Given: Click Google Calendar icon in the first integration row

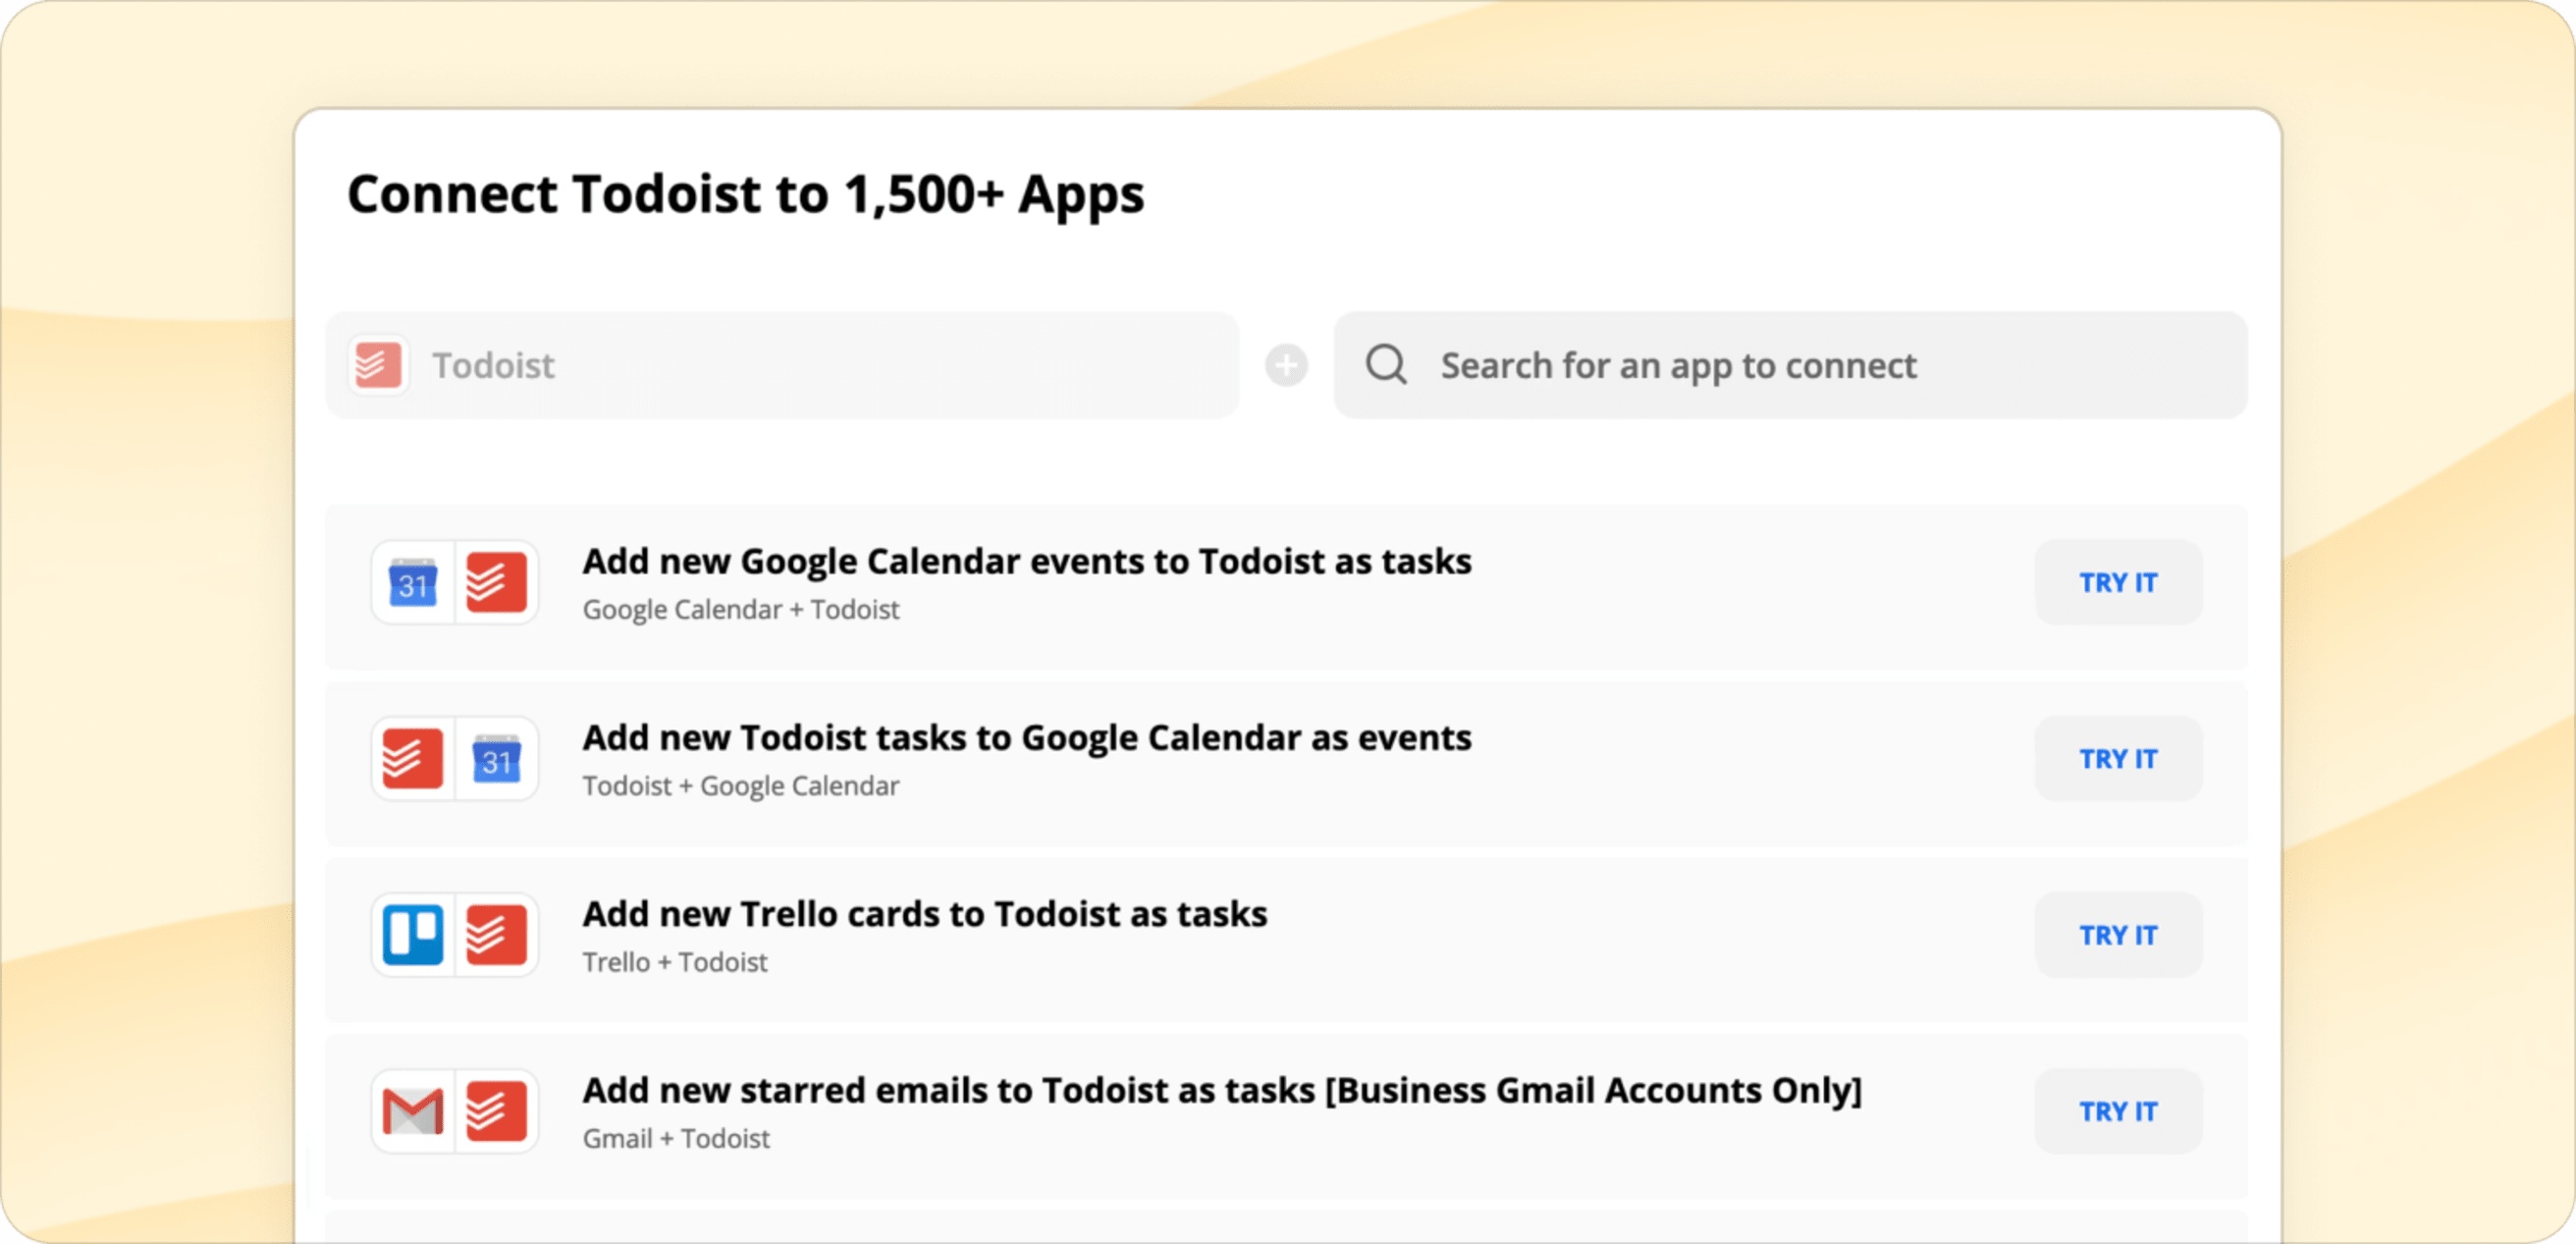Looking at the screenshot, I should pos(413,582).
